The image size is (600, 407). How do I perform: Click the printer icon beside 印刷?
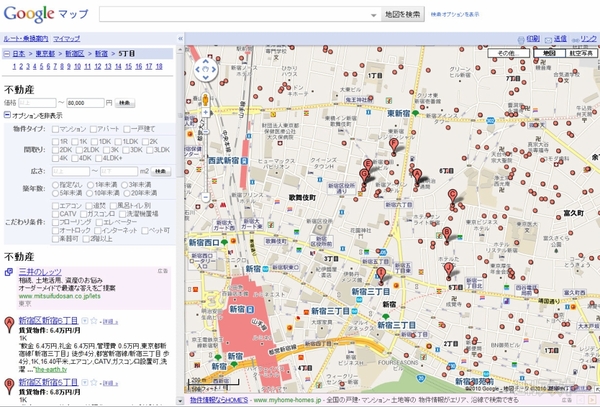tap(521, 39)
